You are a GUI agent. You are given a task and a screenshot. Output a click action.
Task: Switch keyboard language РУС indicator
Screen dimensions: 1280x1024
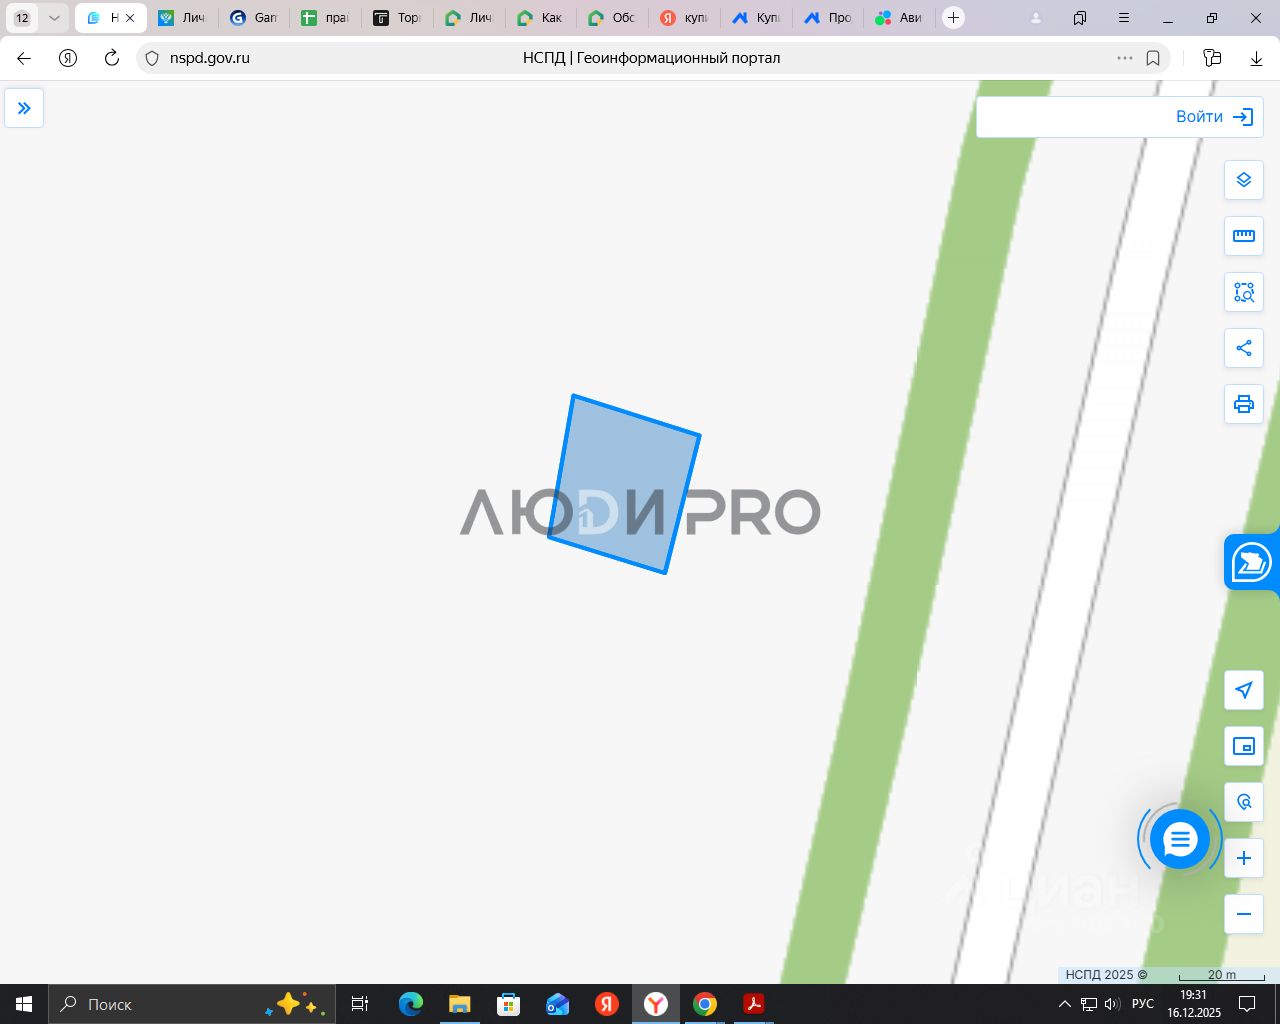(x=1142, y=1004)
